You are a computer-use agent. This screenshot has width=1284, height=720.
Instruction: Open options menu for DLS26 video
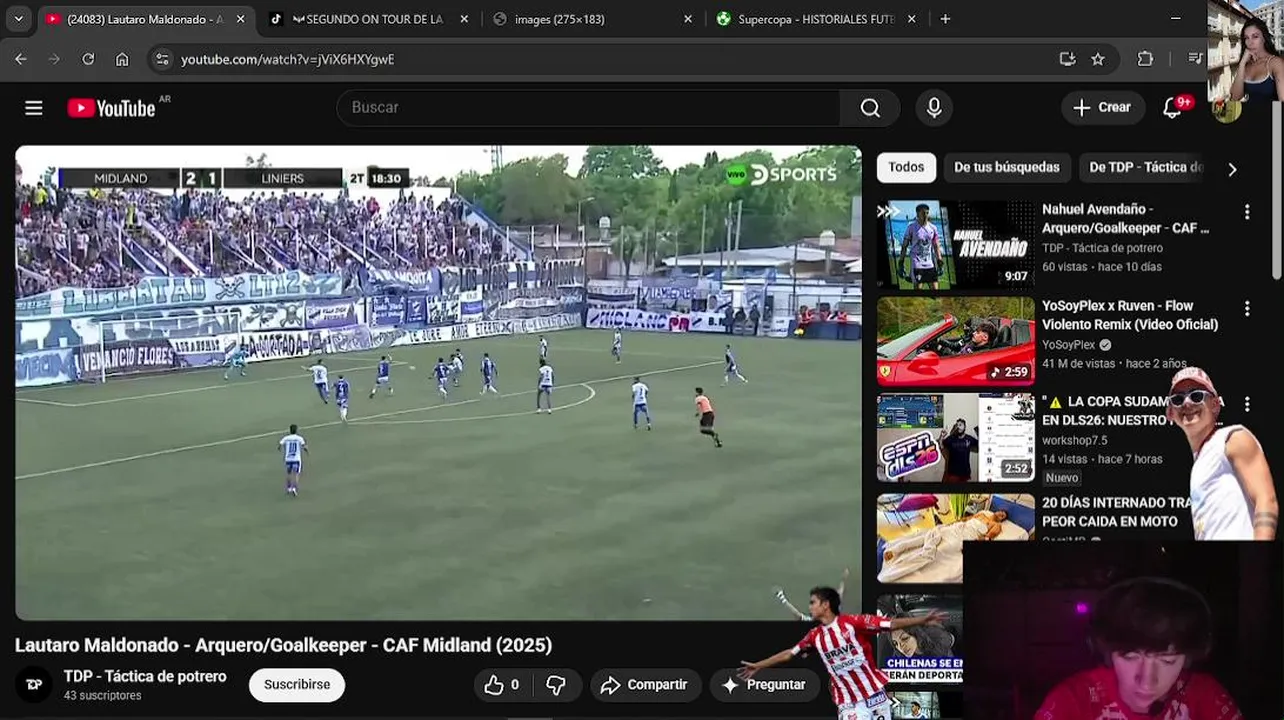click(x=1247, y=405)
